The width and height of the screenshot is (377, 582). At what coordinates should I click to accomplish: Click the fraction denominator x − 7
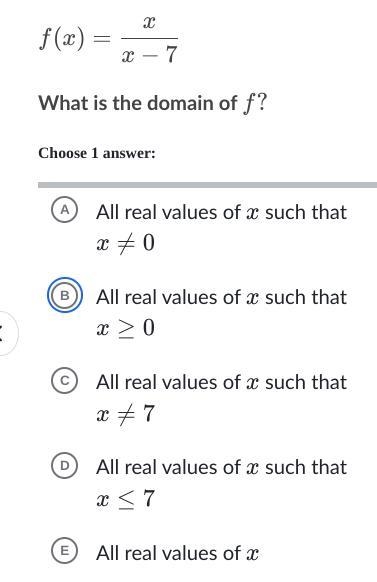pyautogui.click(x=150, y=55)
